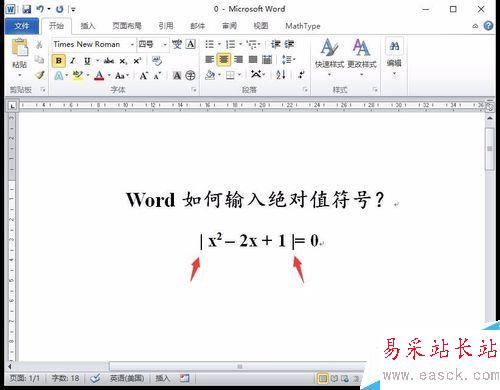Expand the bullets list dropdown arrow

coord(219,44)
